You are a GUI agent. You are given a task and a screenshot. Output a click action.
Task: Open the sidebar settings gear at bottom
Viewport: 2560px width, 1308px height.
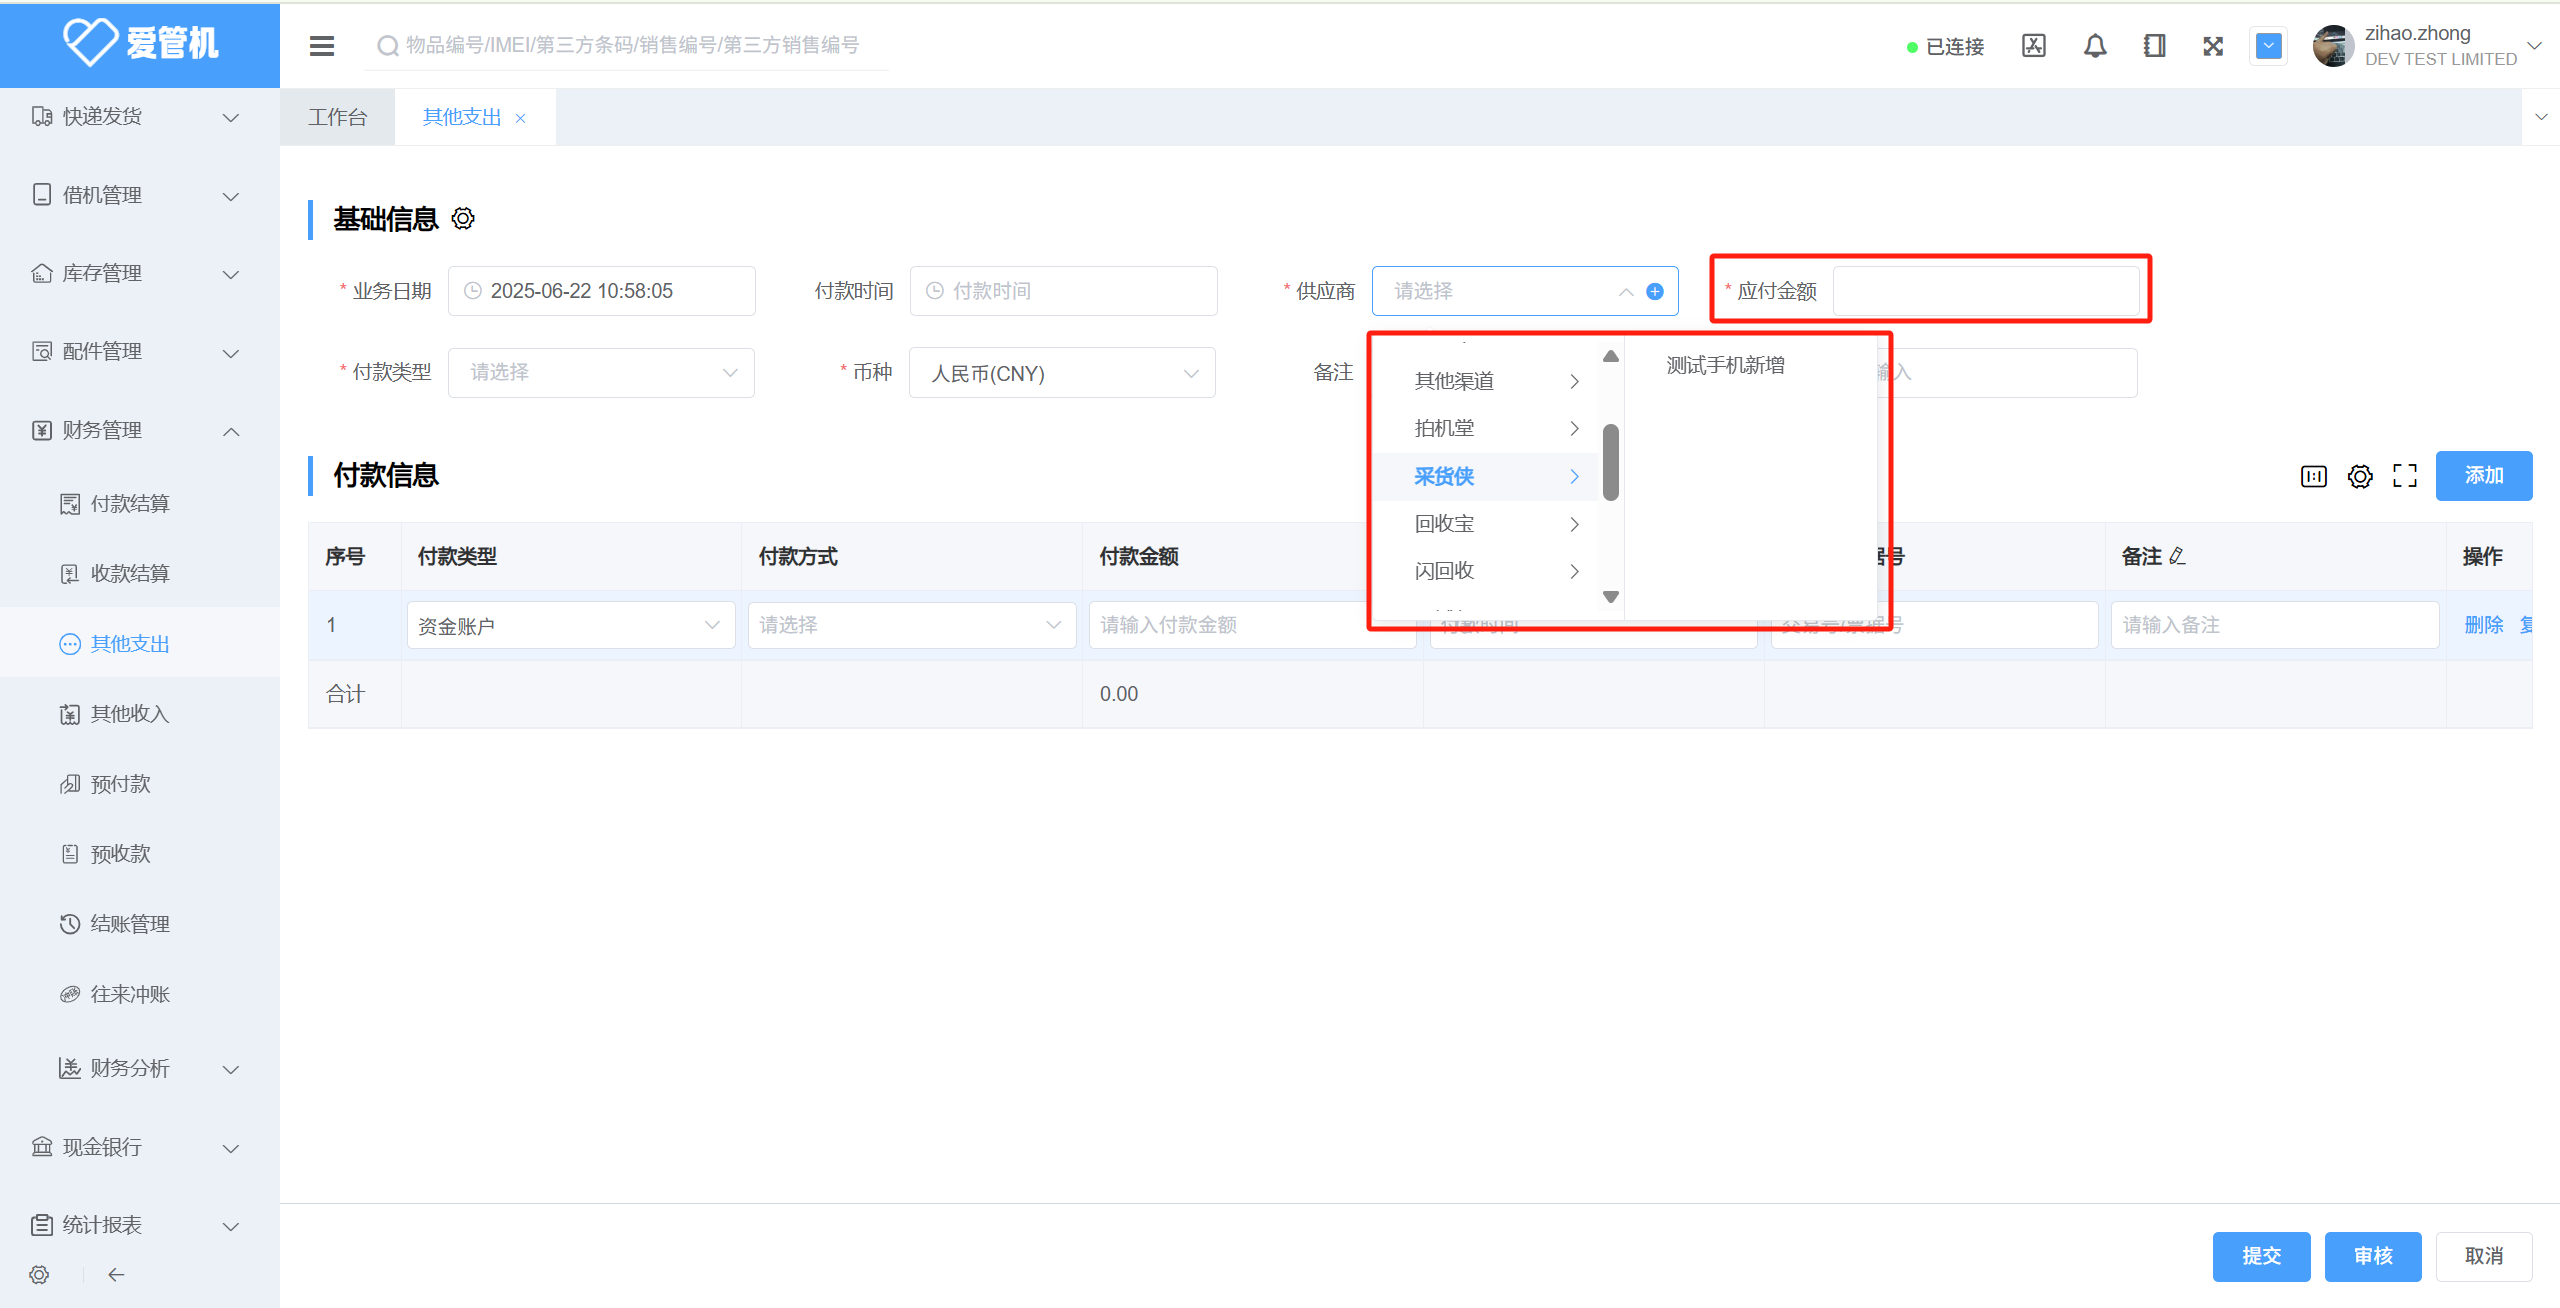point(39,1274)
